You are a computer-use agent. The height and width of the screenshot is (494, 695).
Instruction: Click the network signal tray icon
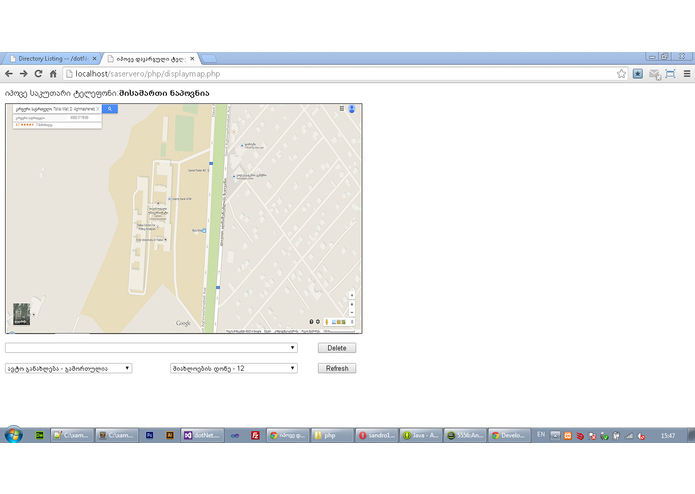click(x=629, y=436)
